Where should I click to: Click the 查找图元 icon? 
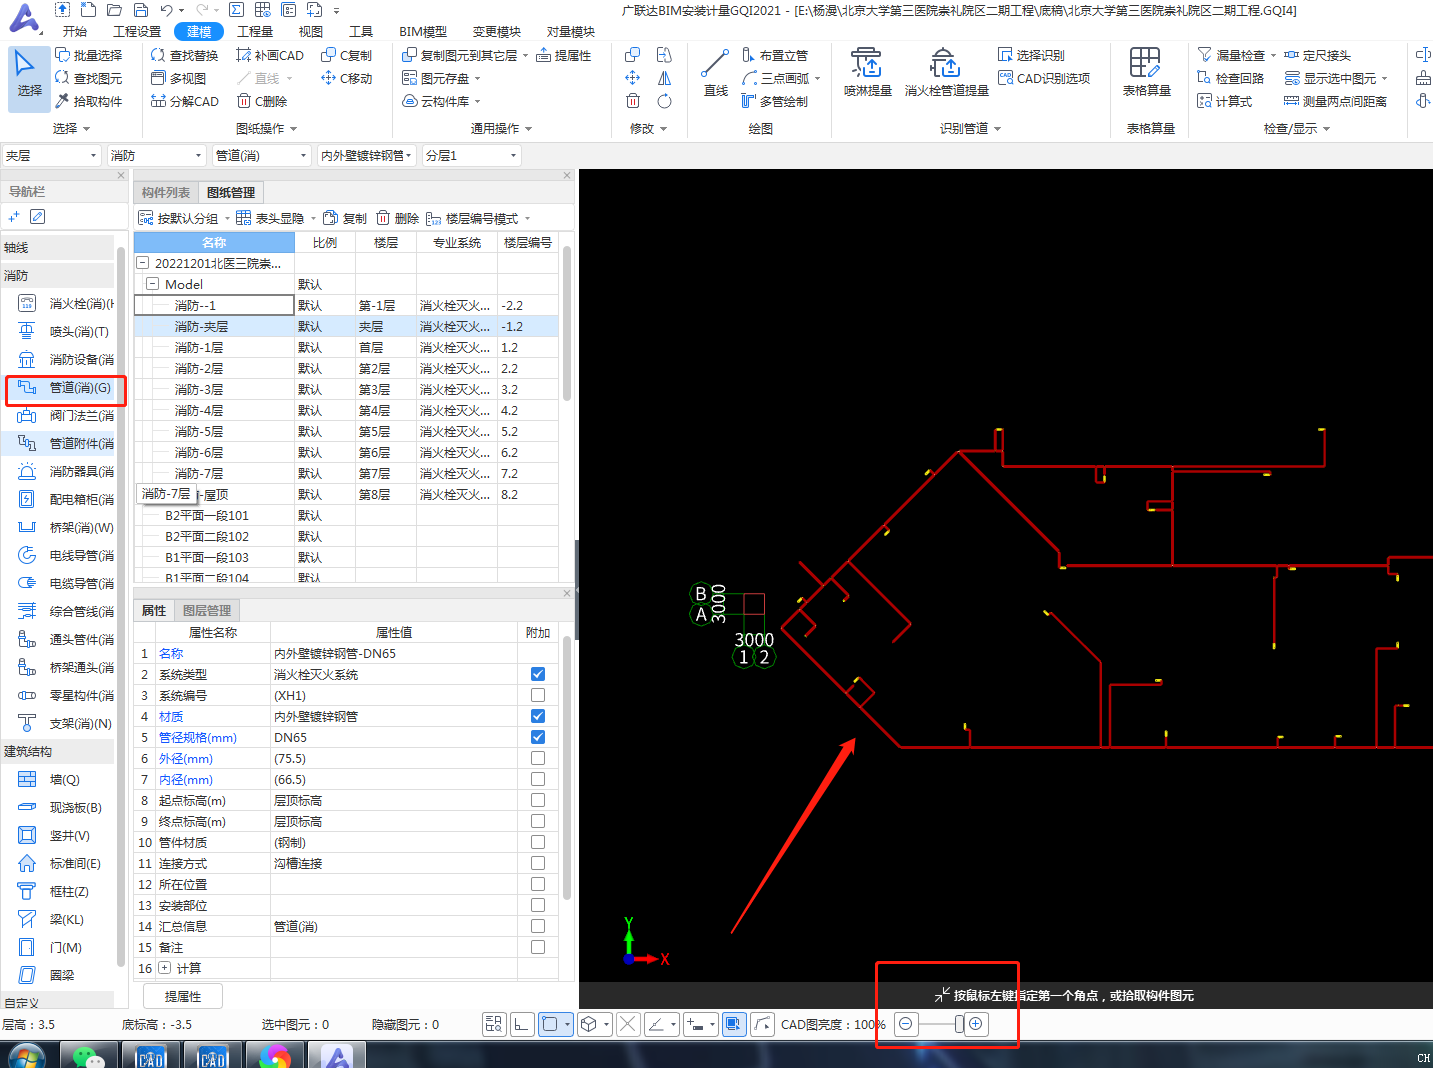point(62,78)
